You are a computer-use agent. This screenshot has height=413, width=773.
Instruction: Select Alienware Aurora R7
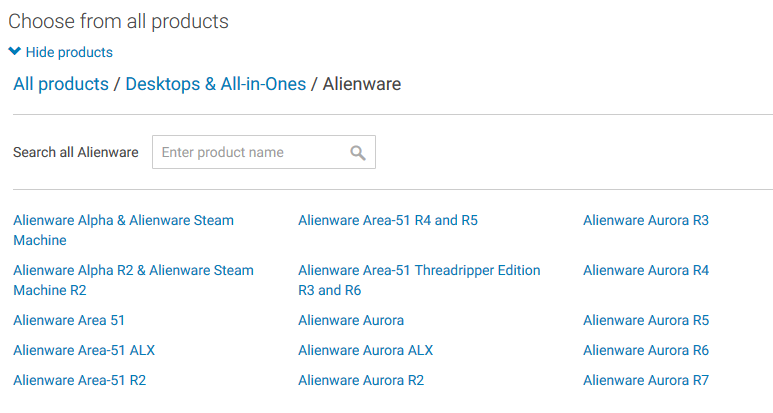tap(646, 380)
